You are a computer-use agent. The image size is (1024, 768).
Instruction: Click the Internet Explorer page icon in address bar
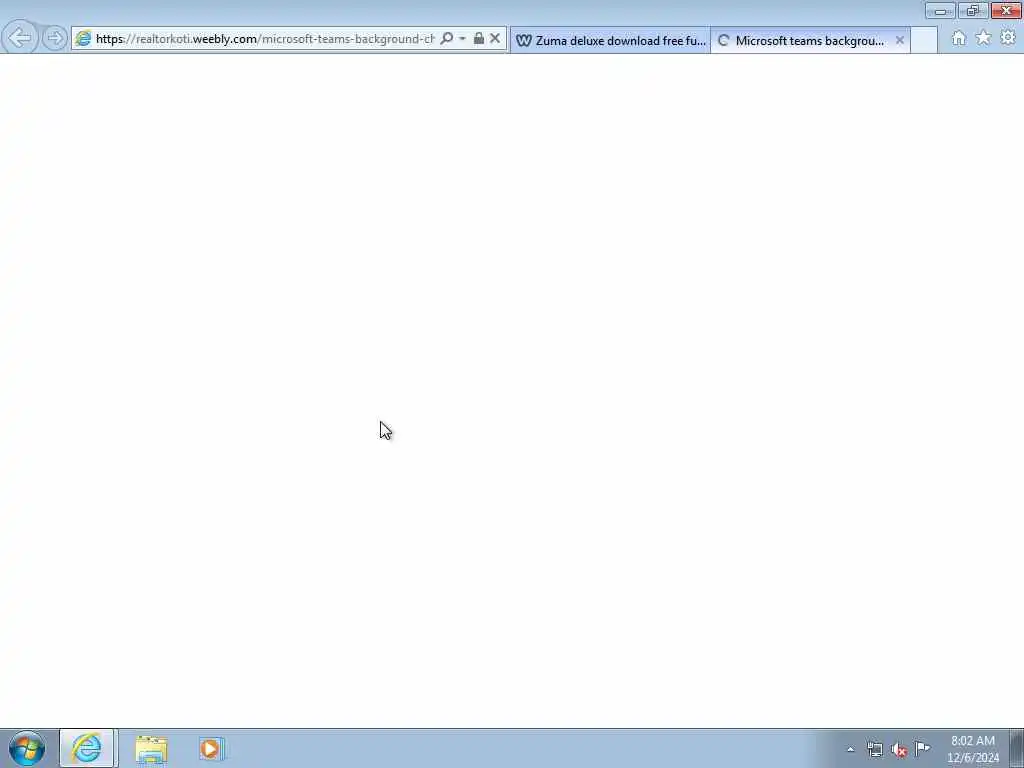[83, 39]
